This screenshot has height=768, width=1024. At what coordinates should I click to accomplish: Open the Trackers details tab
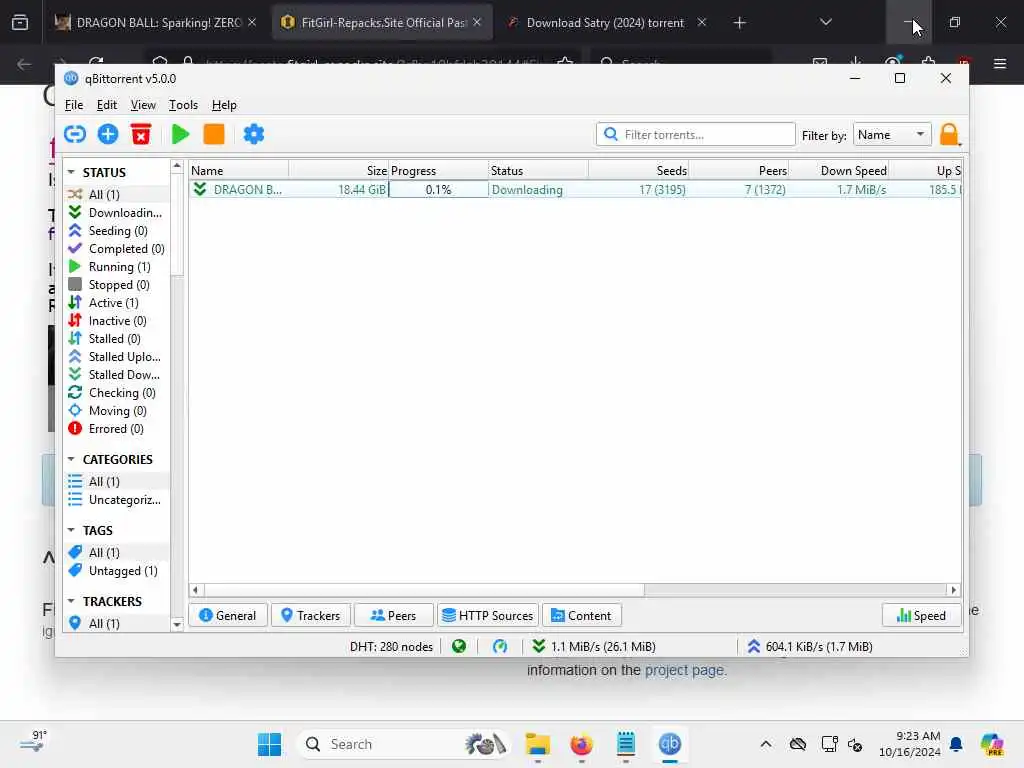[x=311, y=615]
